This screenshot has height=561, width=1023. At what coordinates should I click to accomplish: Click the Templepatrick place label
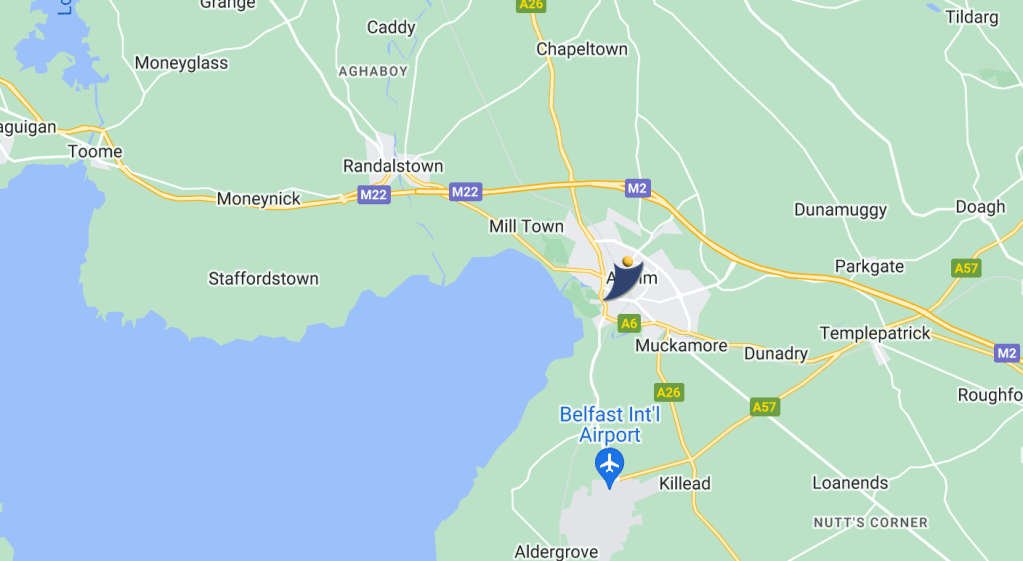875,333
